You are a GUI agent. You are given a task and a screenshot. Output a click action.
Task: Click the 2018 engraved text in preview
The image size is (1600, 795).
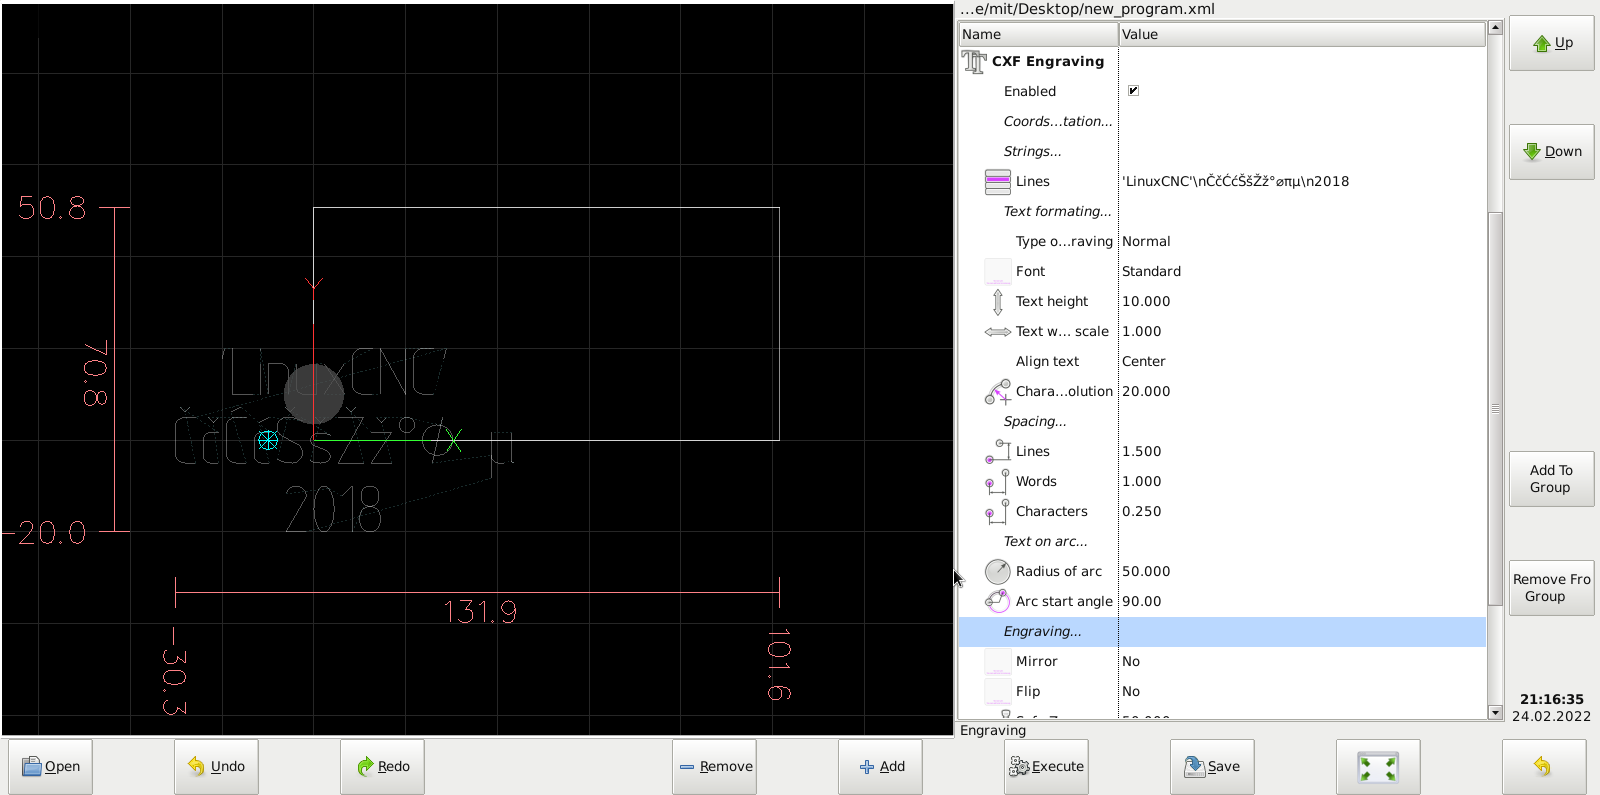(x=333, y=509)
